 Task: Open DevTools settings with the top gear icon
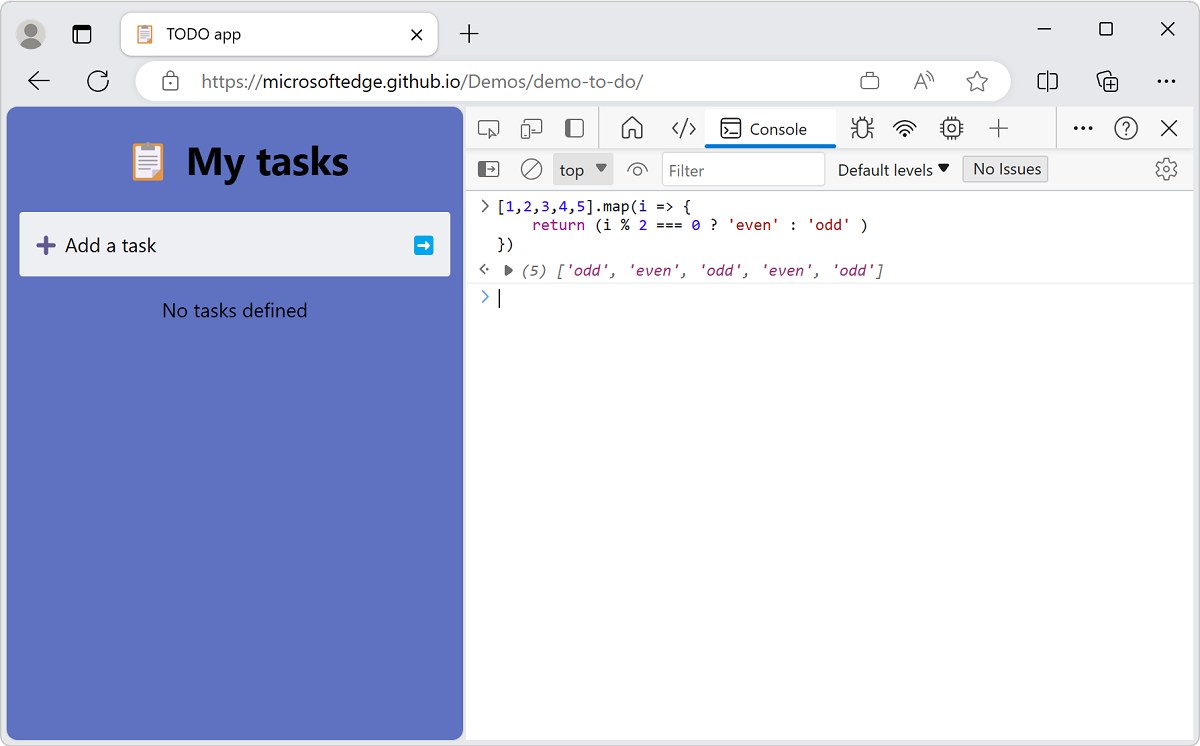[x=951, y=128]
